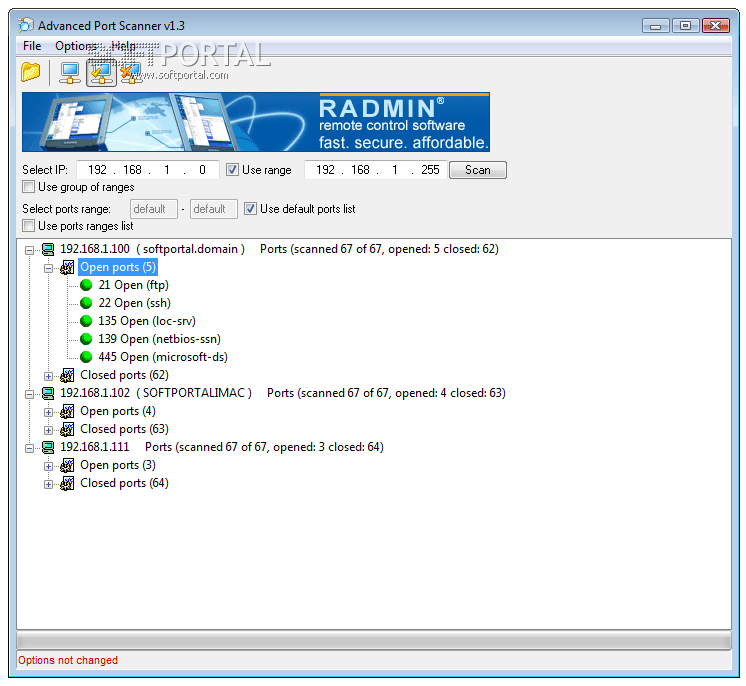The width and height of the screenshot is (746, 686).
Task: Collapse the 192.168.1.111 host node
Action: 29,448
